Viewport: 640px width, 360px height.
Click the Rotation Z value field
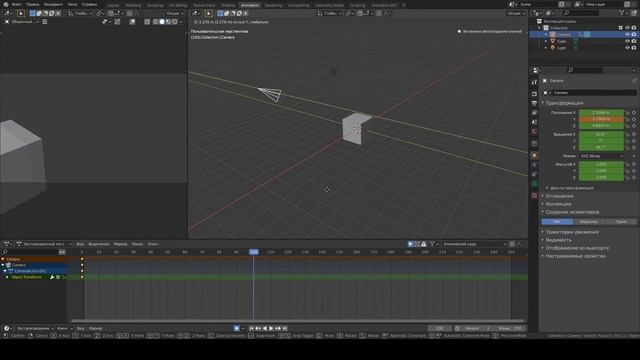tap(601, 148)
